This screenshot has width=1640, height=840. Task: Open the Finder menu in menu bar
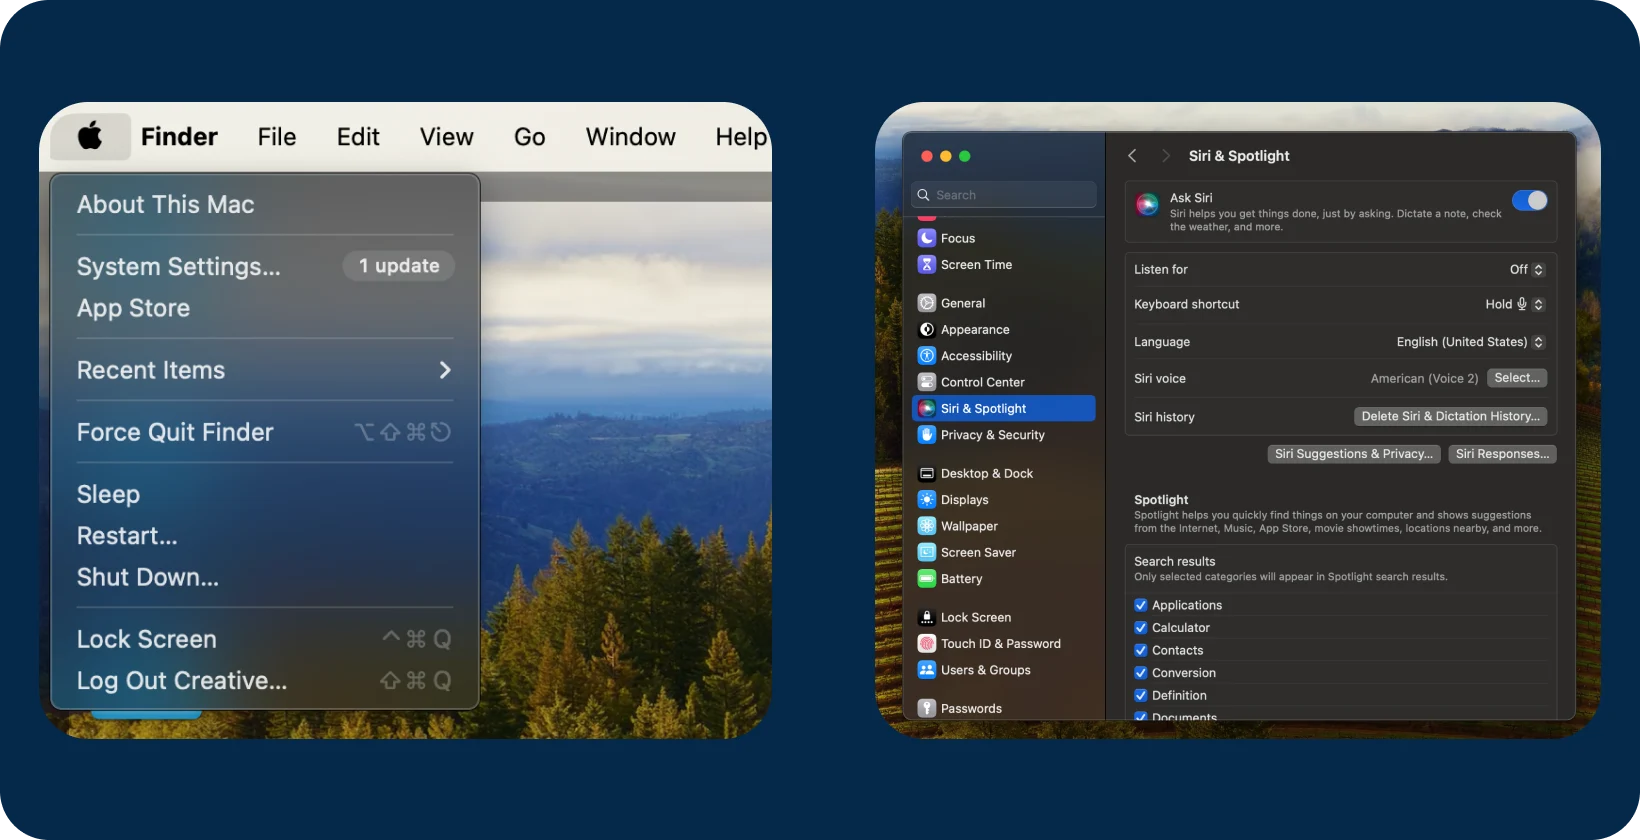coord(179,137)
